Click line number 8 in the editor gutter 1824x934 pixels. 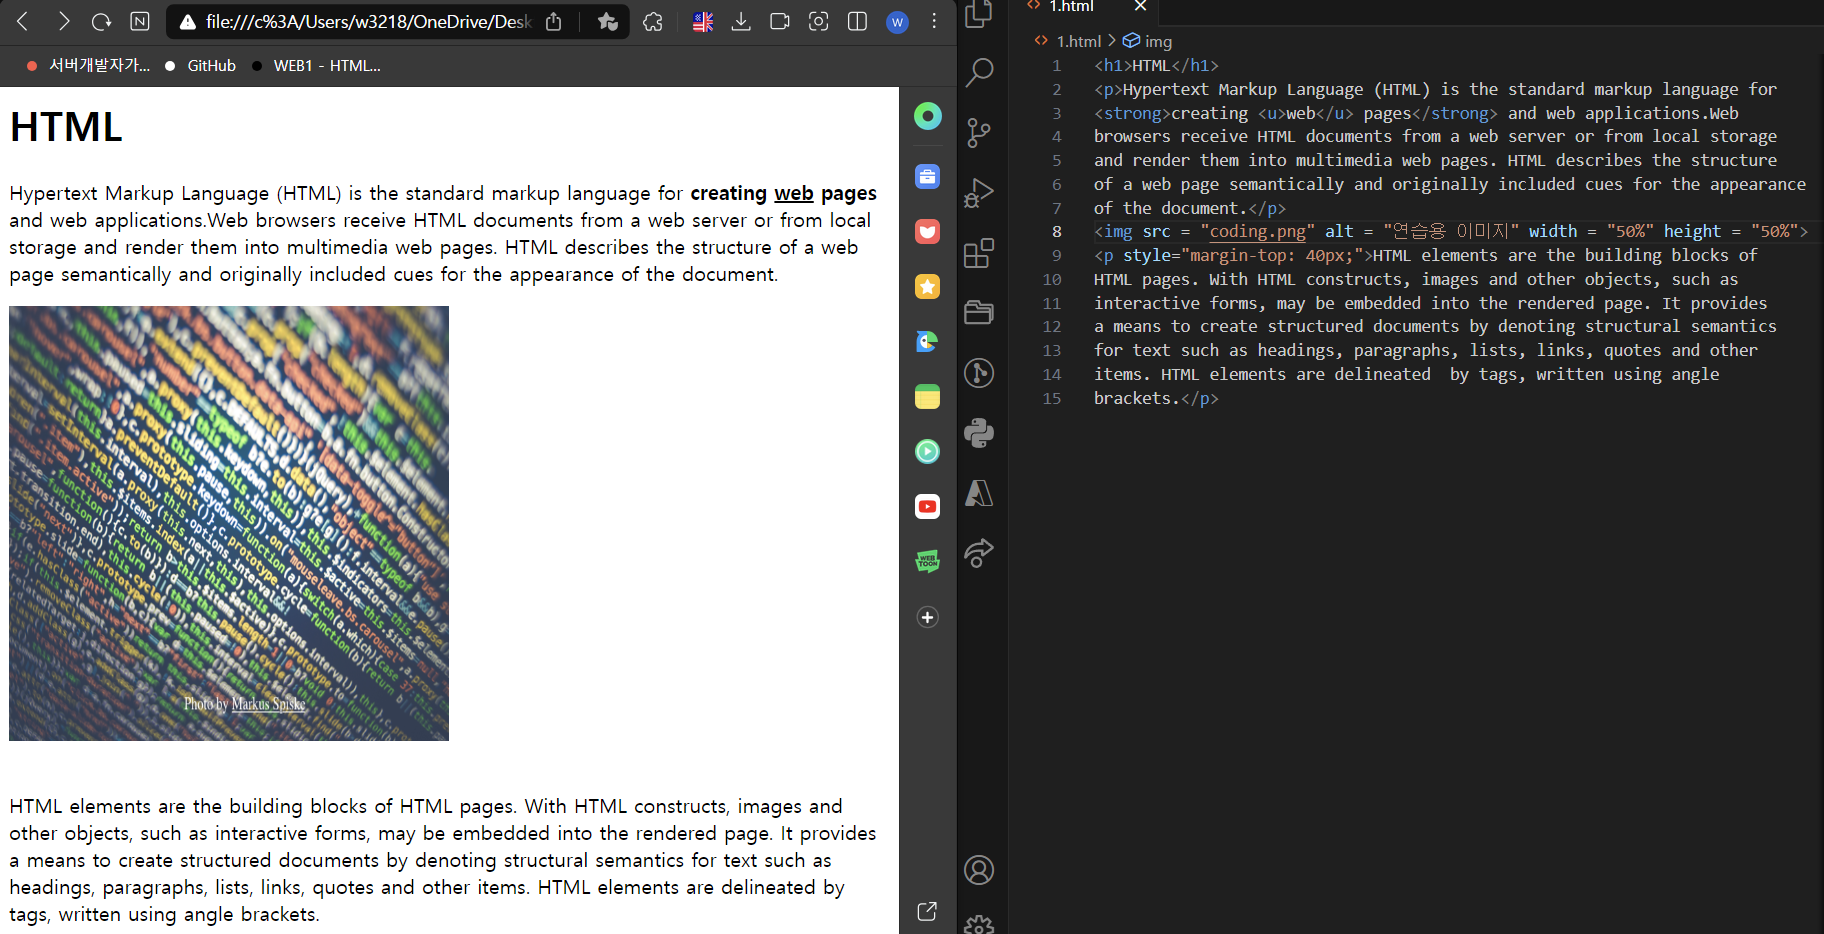(1057, 232)
